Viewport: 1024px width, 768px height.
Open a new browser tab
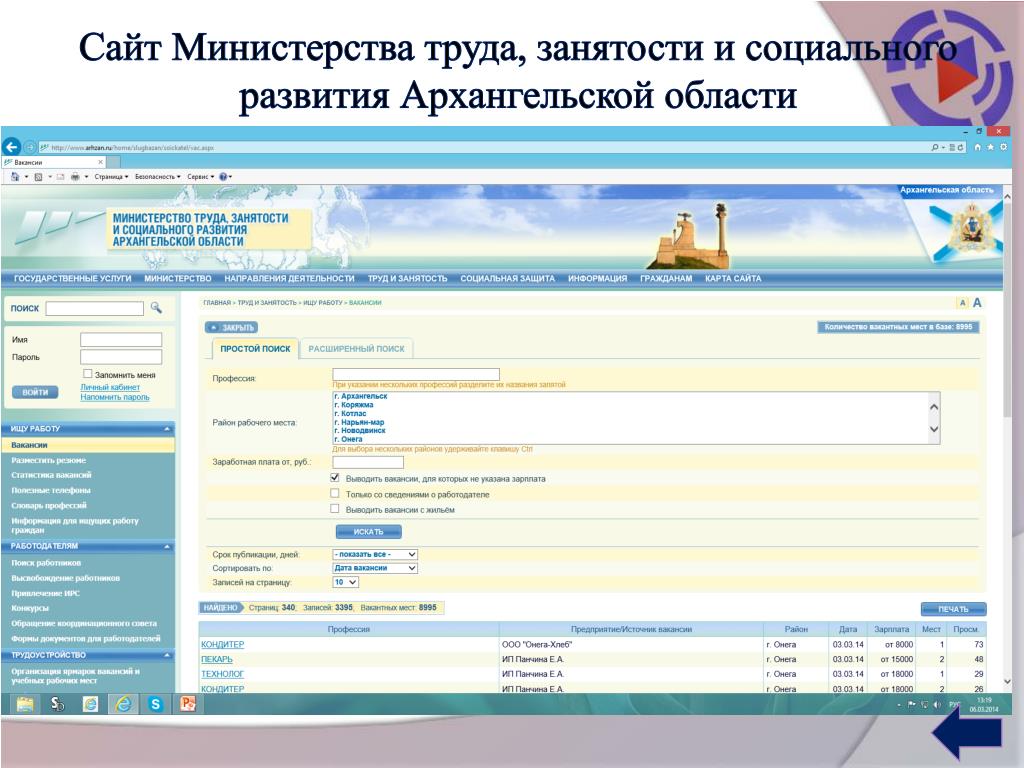click(114, 162)
